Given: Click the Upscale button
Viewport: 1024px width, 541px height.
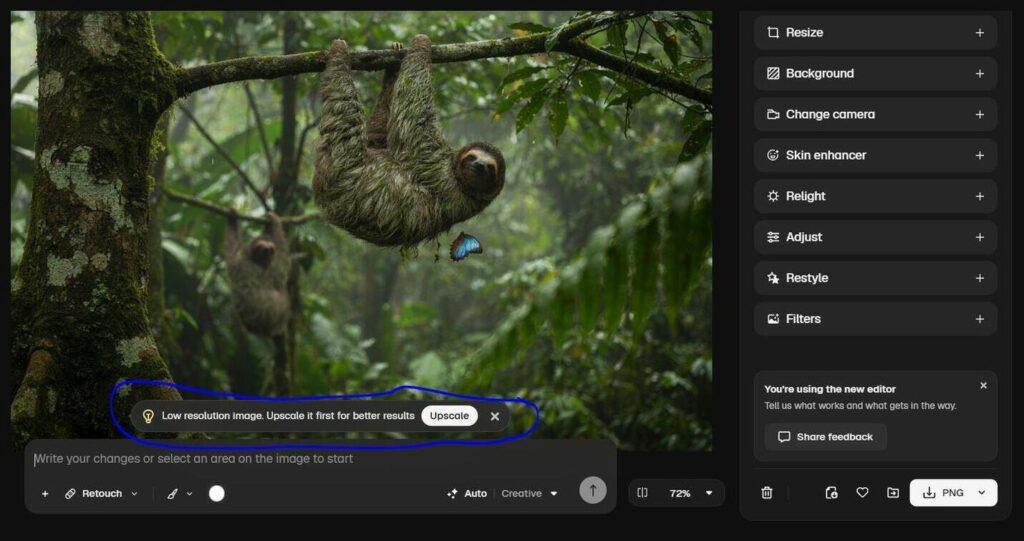Looking at the screenshot, I should pos(449,416).
